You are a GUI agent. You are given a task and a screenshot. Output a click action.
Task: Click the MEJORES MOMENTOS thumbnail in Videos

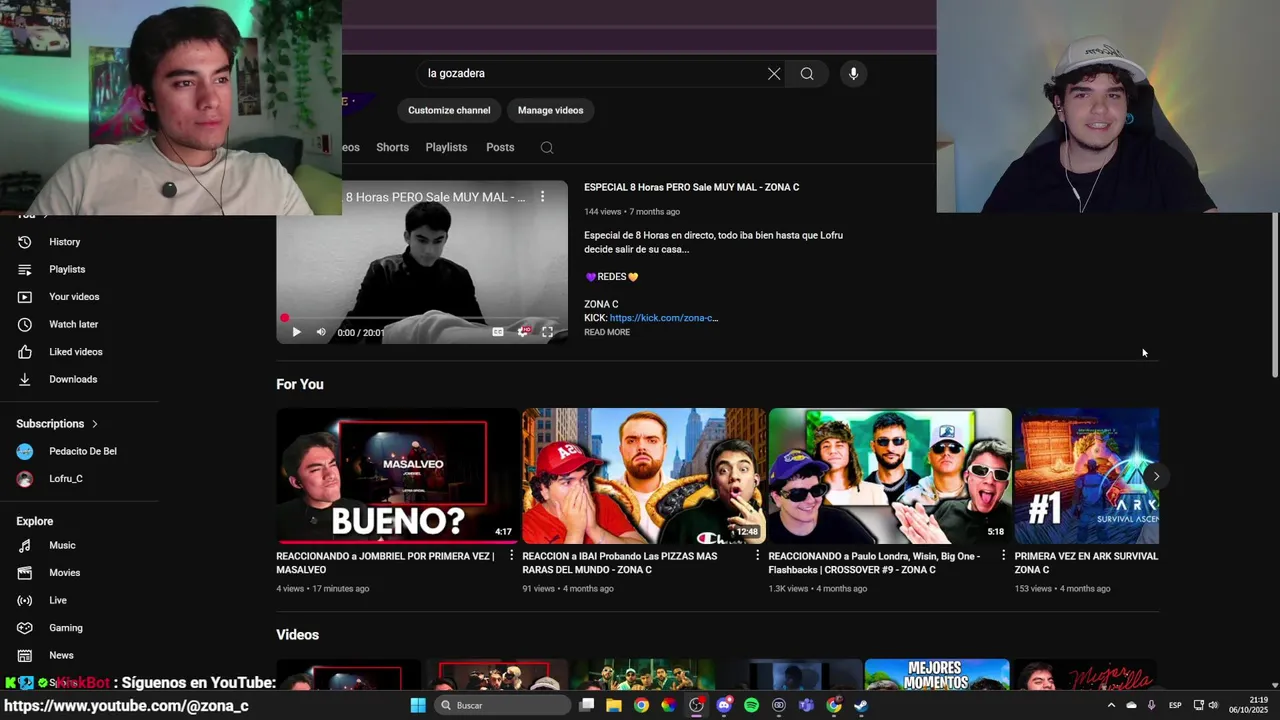(x=937, y=675)
